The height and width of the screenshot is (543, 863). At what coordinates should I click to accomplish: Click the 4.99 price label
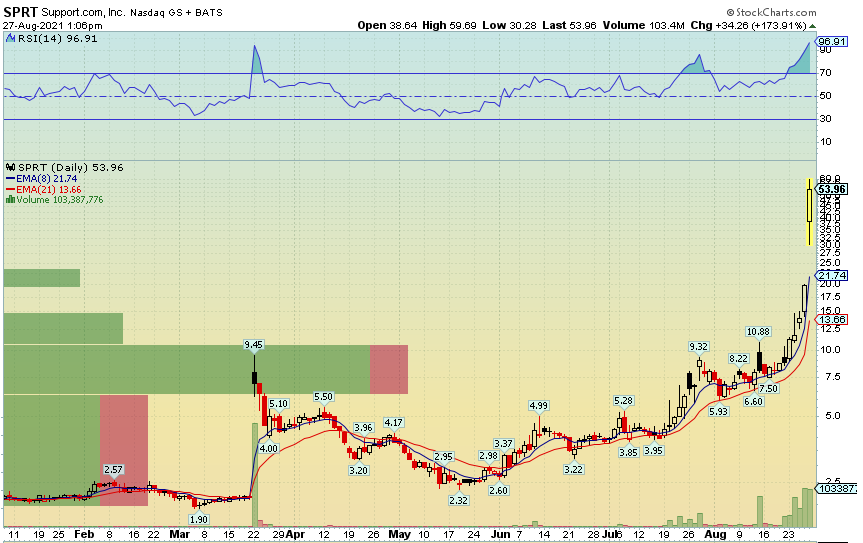[x=539, y=405]
